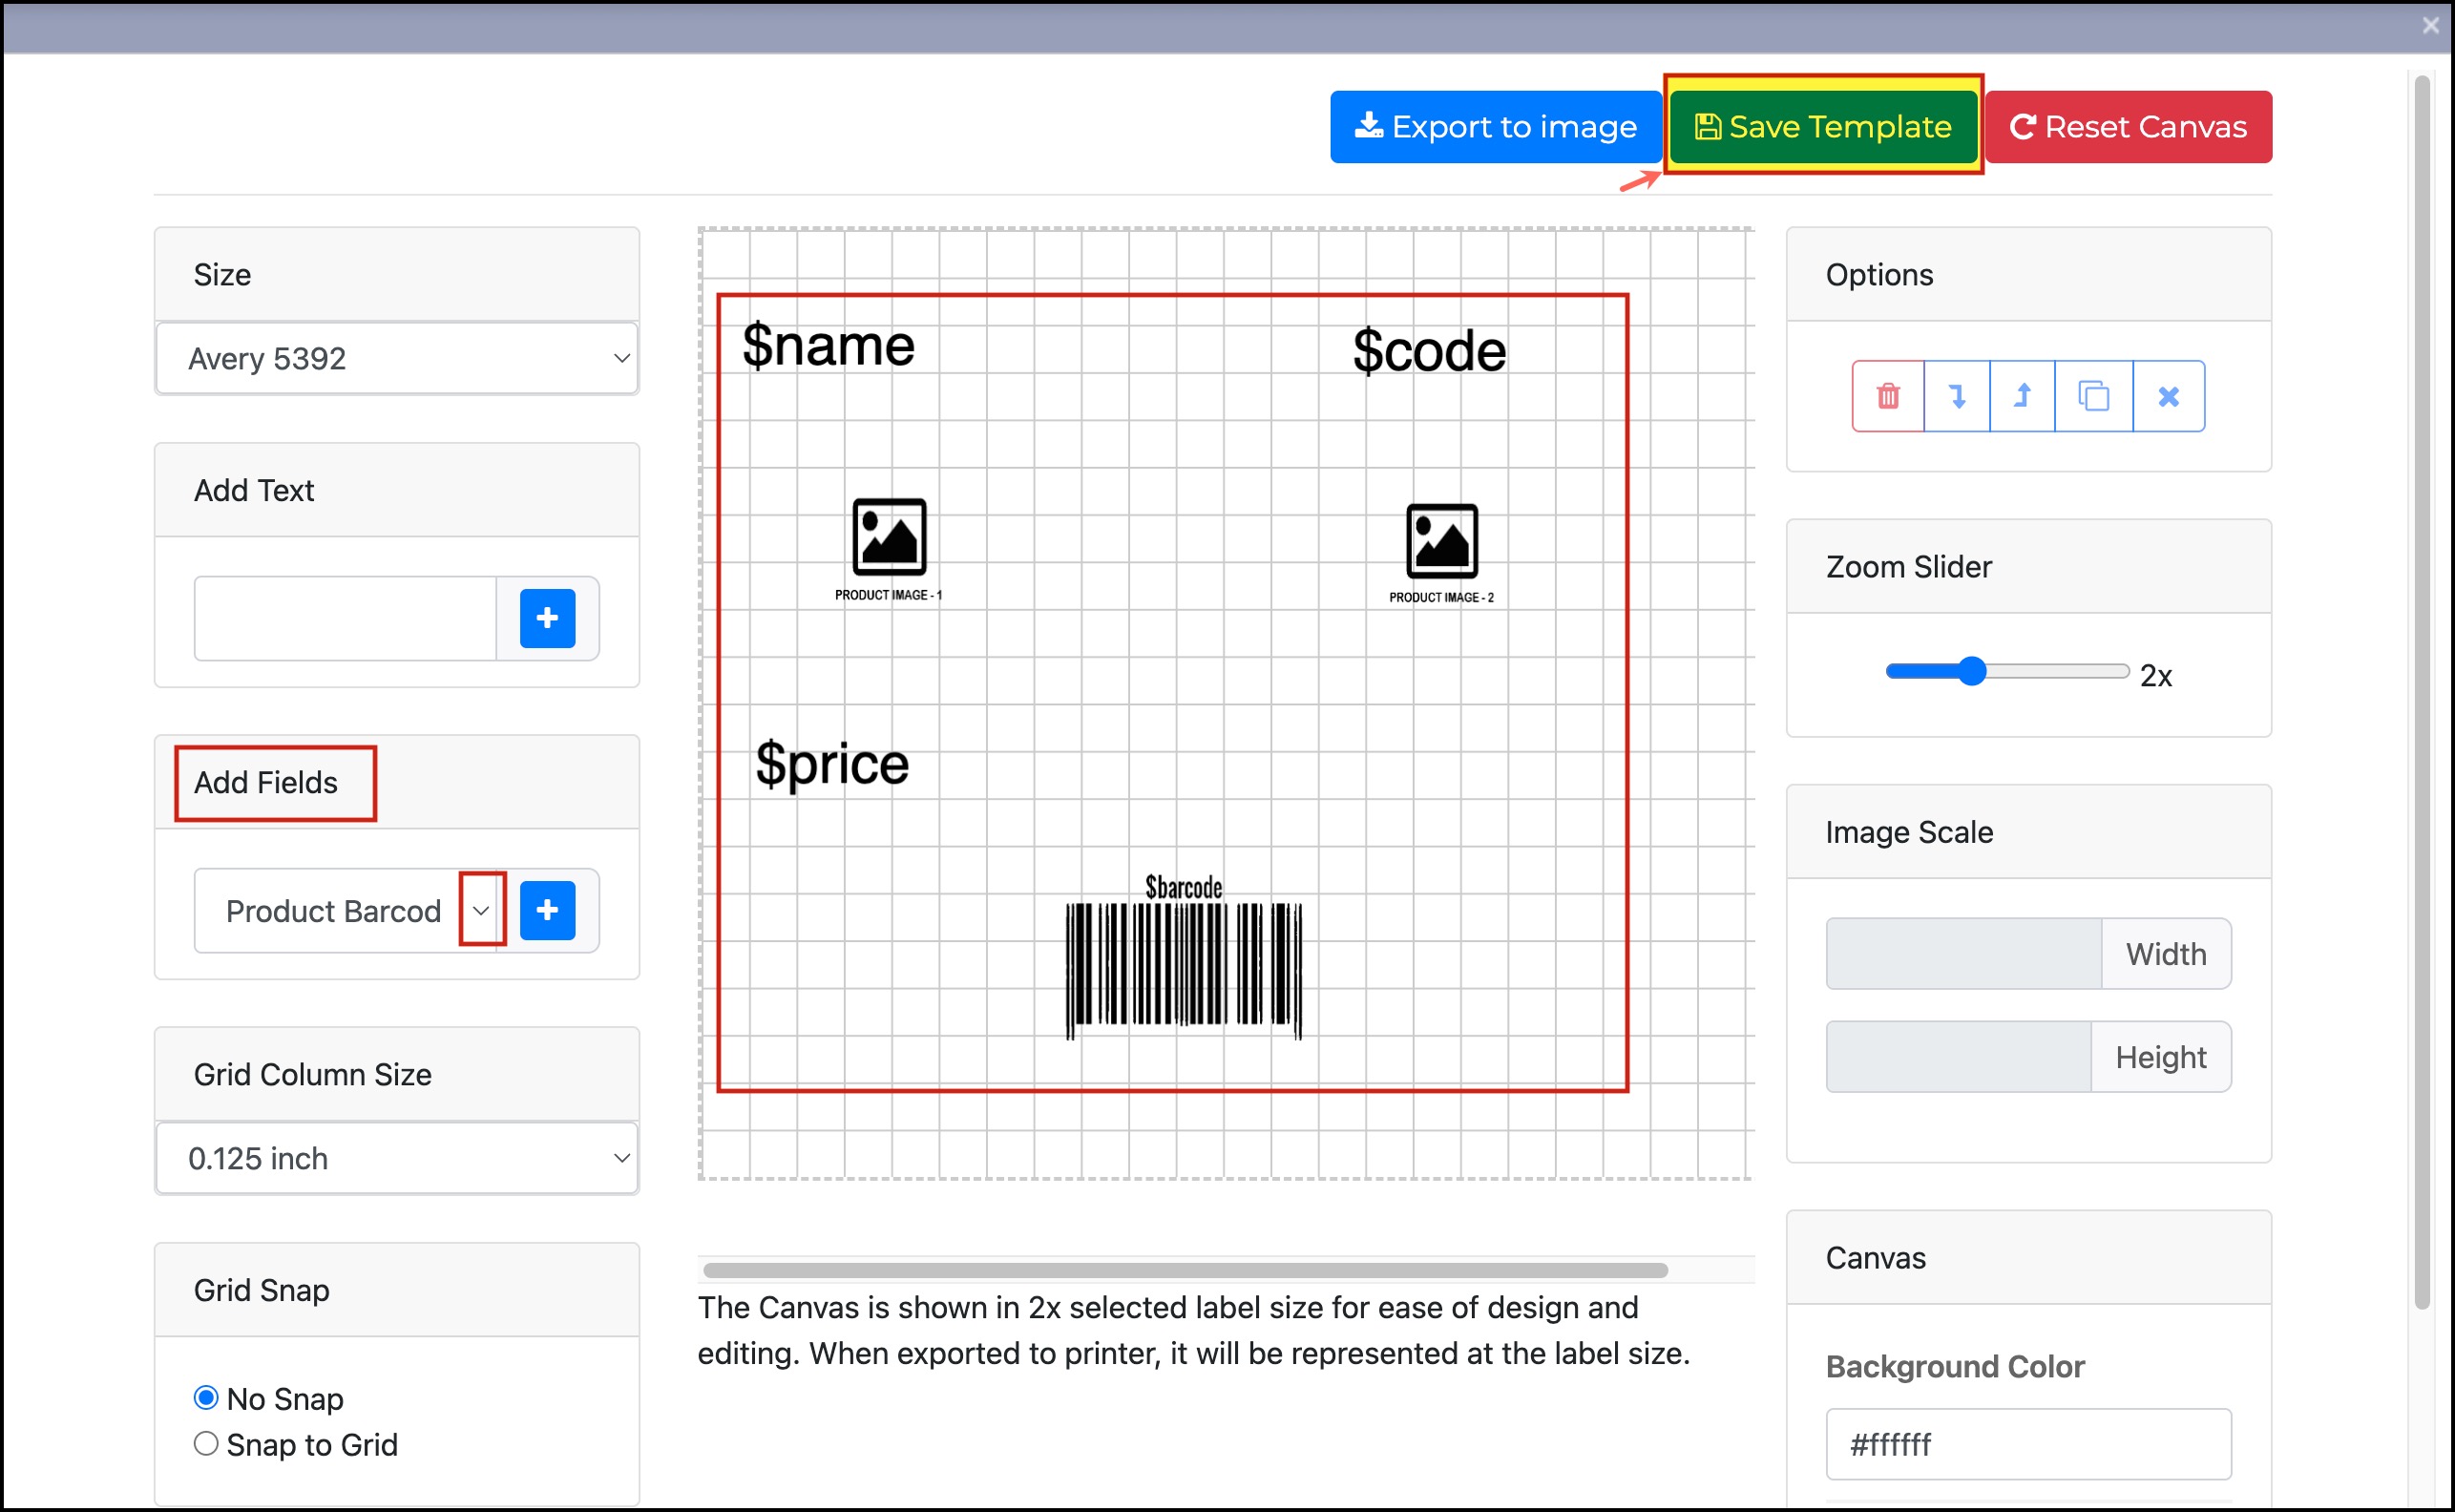The height and width of the screenshot is (1512, 2455).
Task: Enable Snap to Grid option
Action: [x=206, y=1443]
